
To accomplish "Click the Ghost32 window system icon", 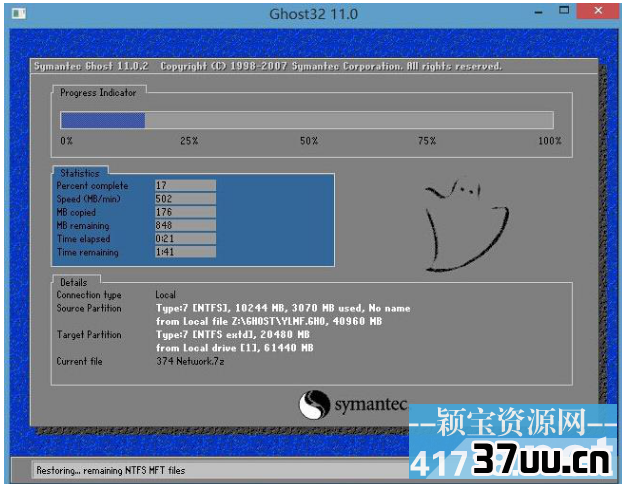I will [x=19, y=14].
